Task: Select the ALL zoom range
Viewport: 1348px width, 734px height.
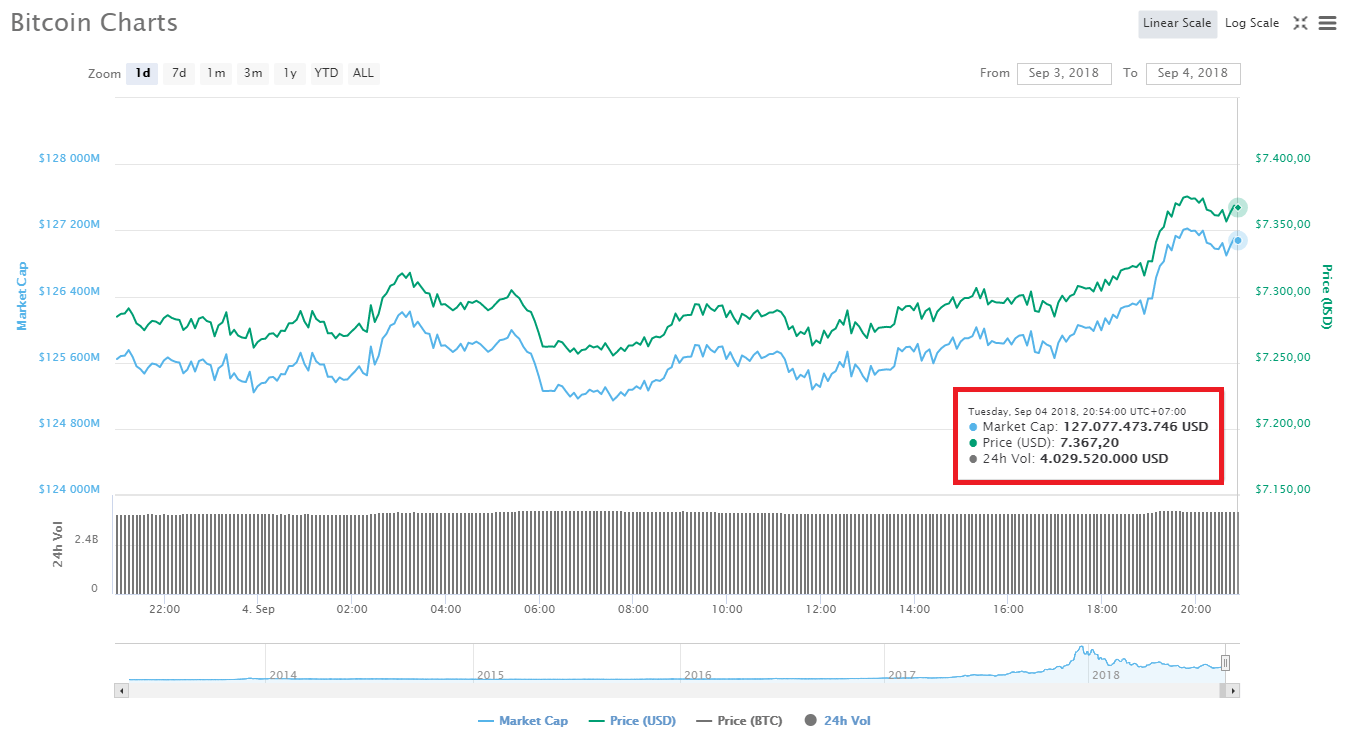Action: [x=363, y=73]
